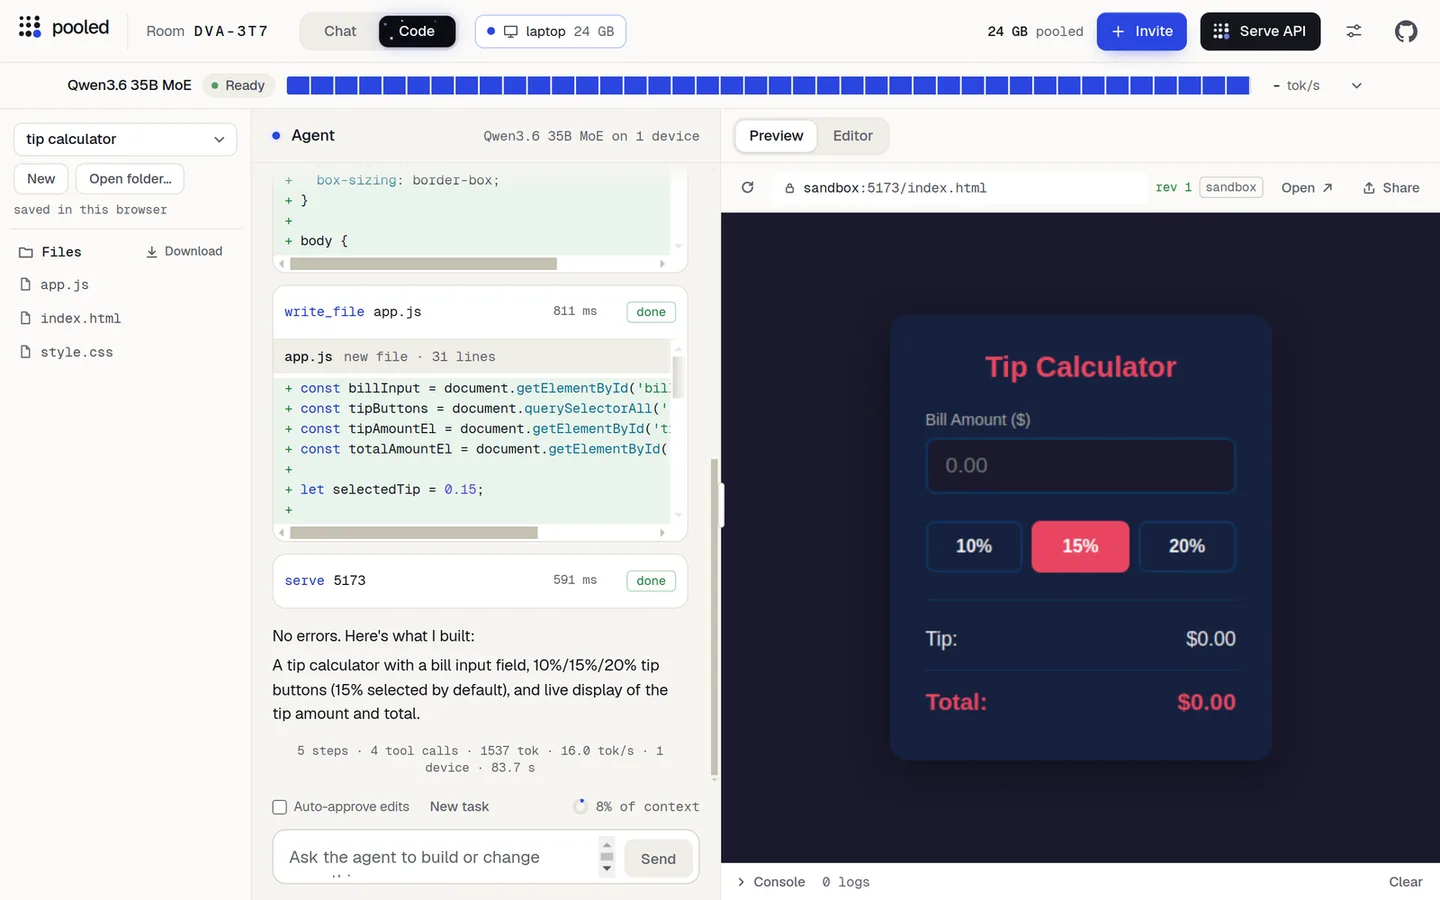Click the rev 1 revision label
This screenshot has height=900, width=1440.
click(x=1173, y=187)
